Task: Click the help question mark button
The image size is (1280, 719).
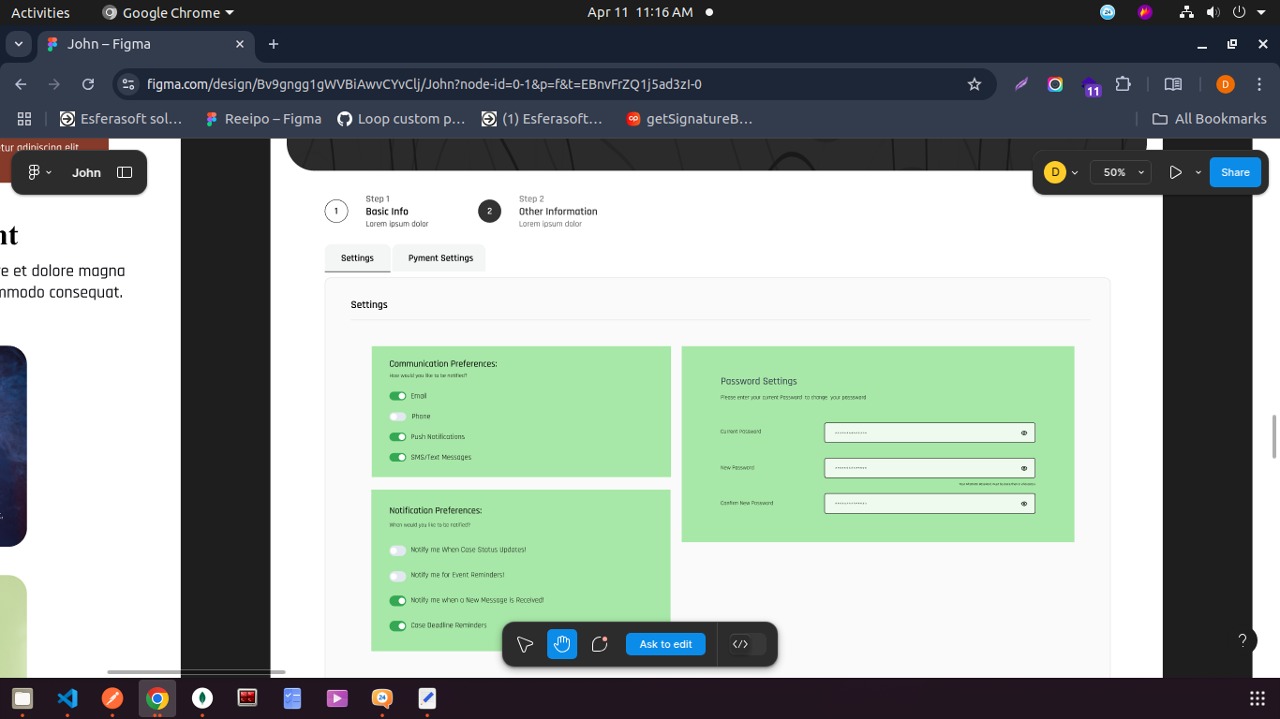Action: 1242,640
